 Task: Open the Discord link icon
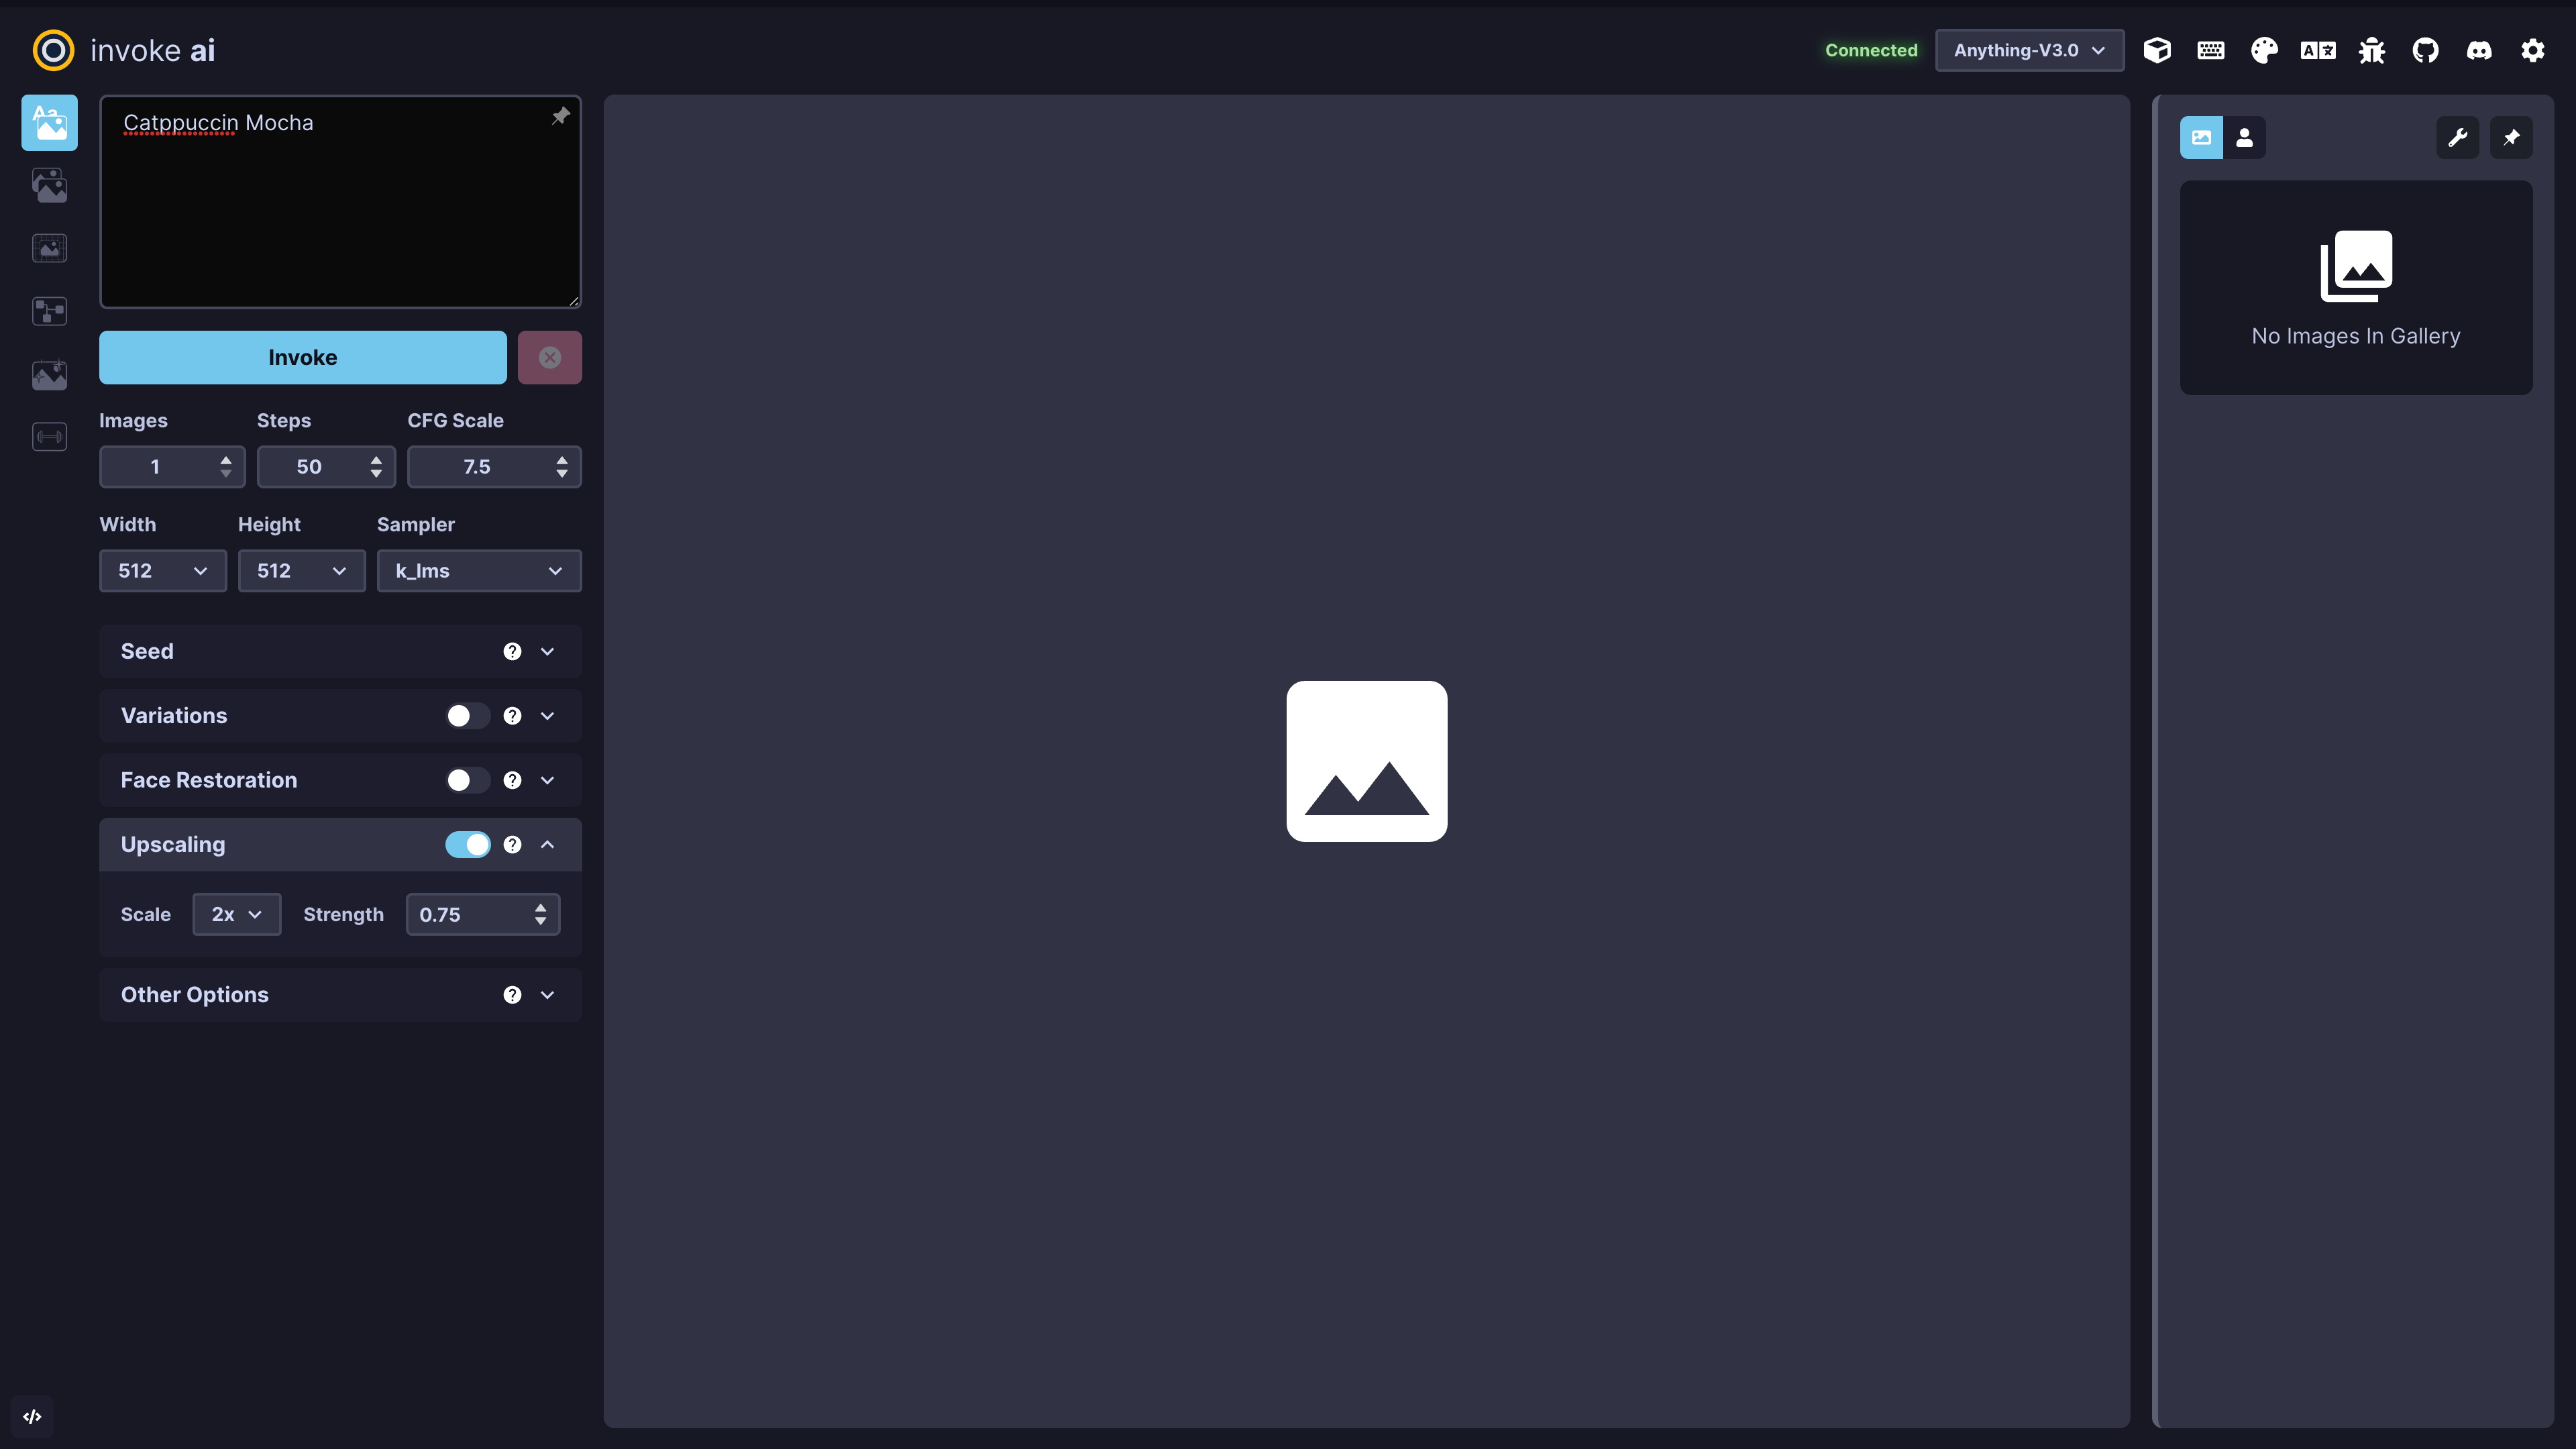click(2479, 50)
